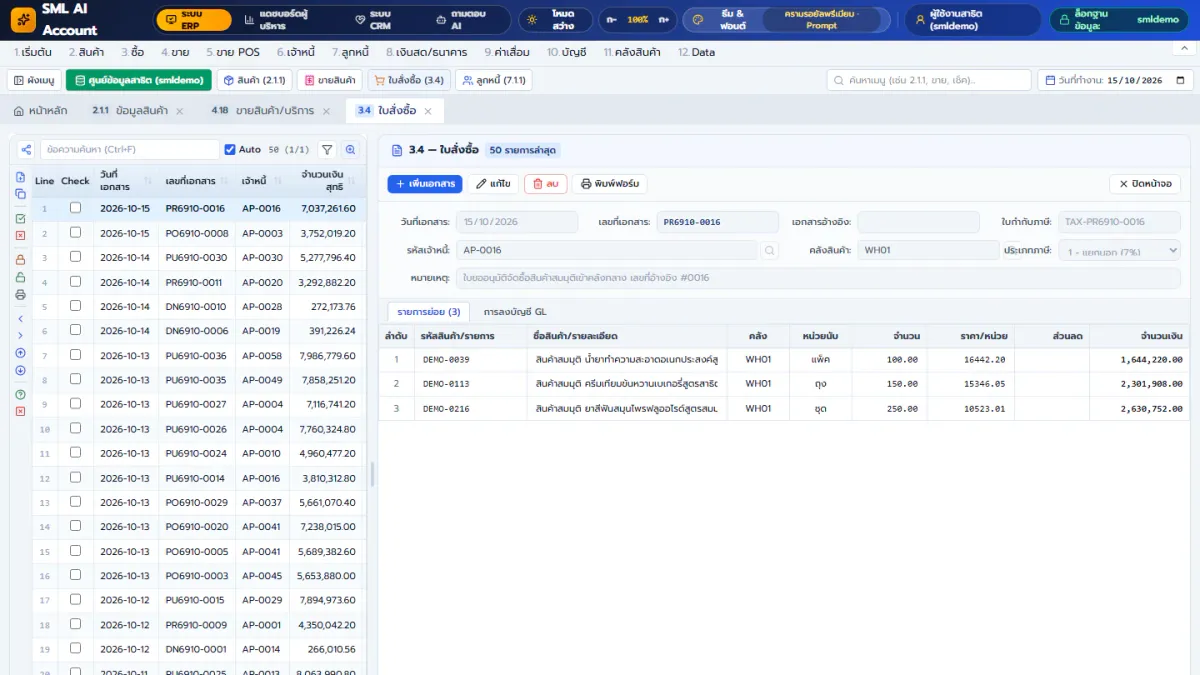Click the green open padlock icon

(x=20, y=276)
